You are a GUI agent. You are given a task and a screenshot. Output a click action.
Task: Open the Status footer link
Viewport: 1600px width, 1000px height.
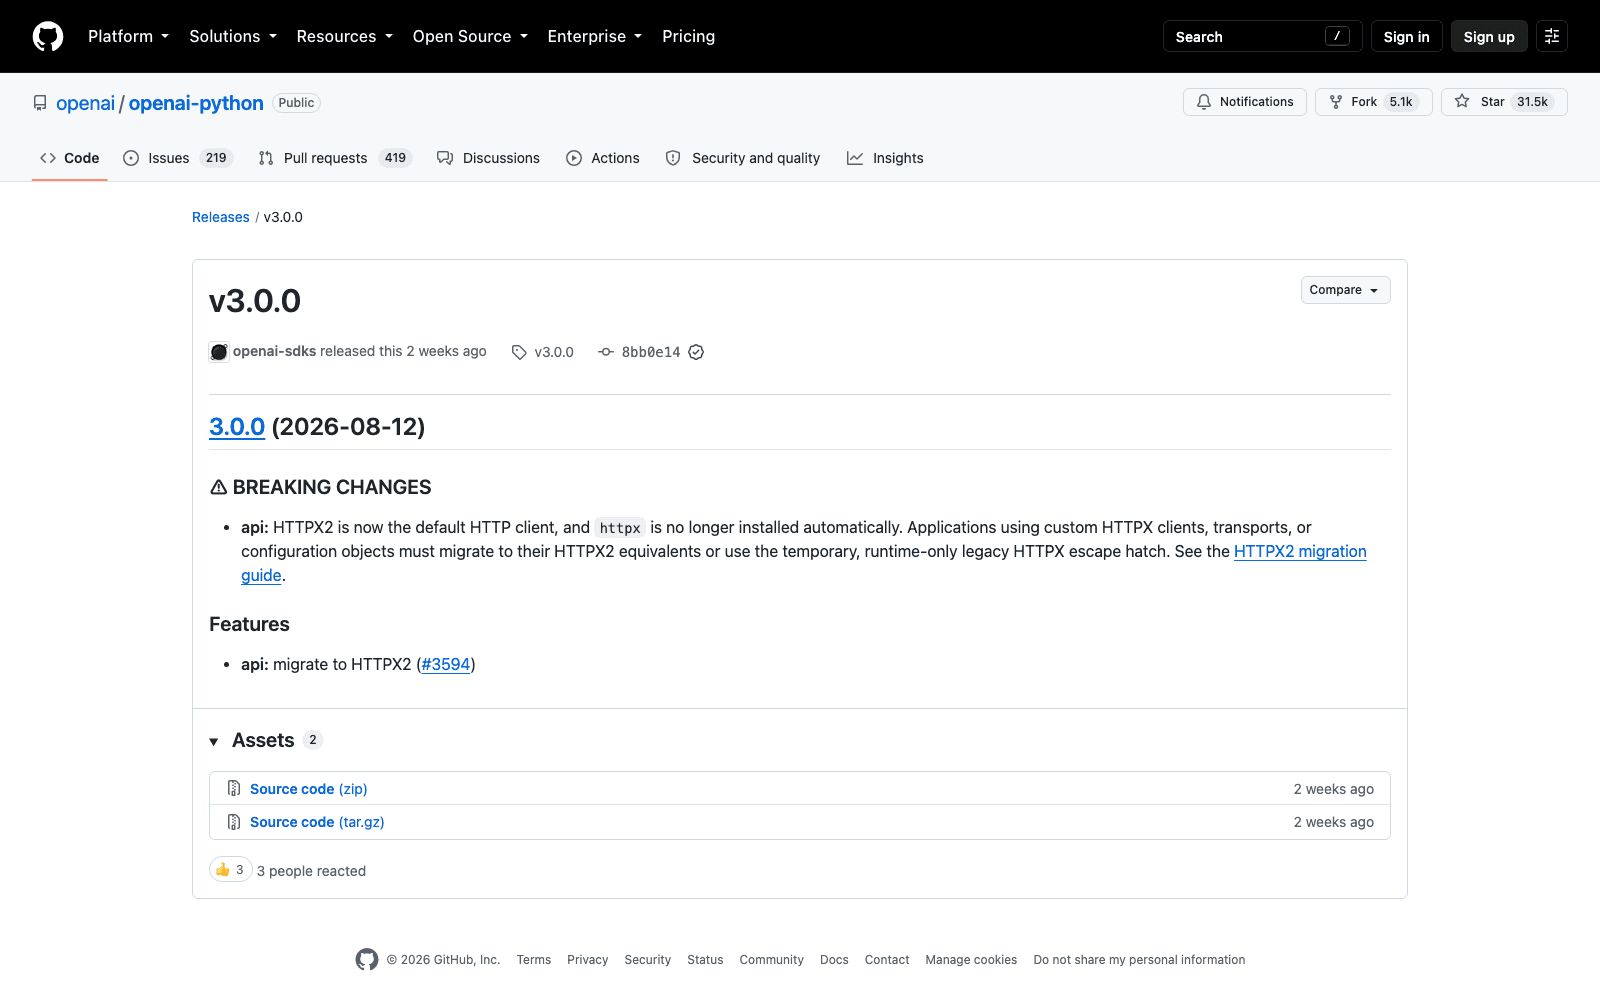coord(705,960)
